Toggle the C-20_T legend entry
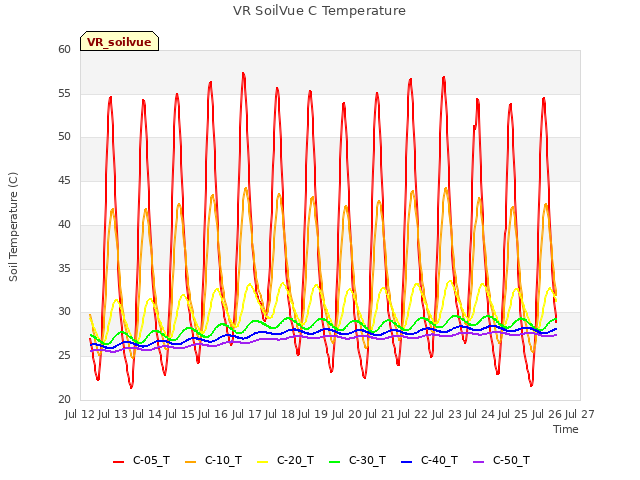This screenshot has width=640, height=480. [x=285, y=460]
